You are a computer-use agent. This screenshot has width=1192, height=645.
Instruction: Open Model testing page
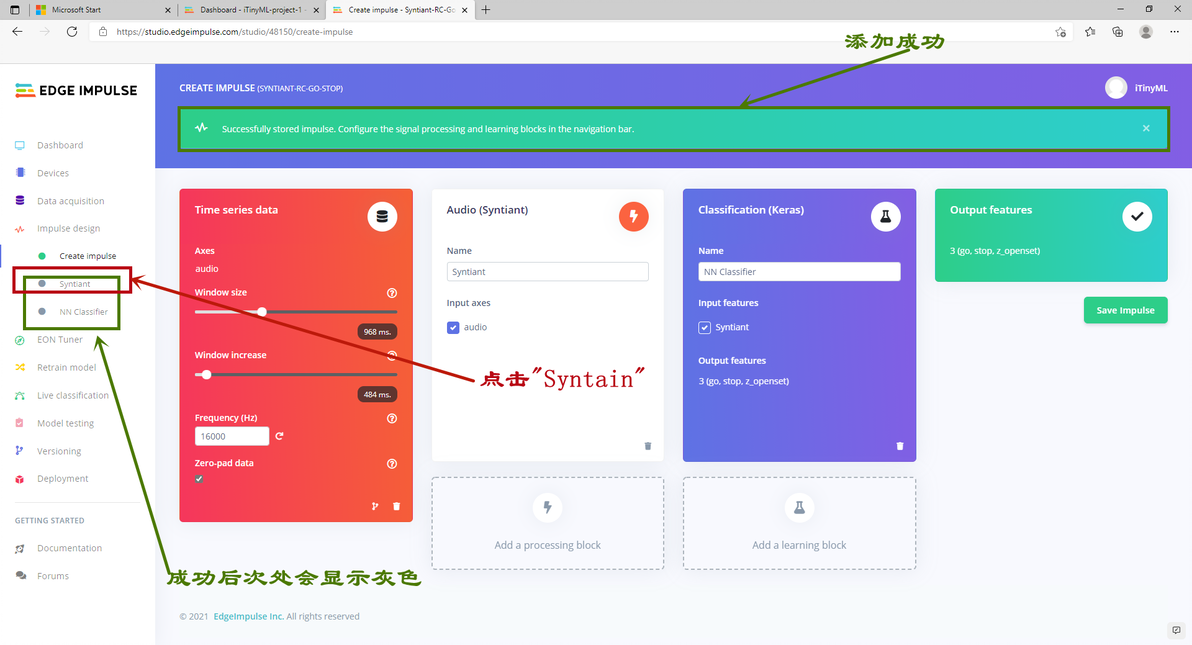click(x=65, y=423)
